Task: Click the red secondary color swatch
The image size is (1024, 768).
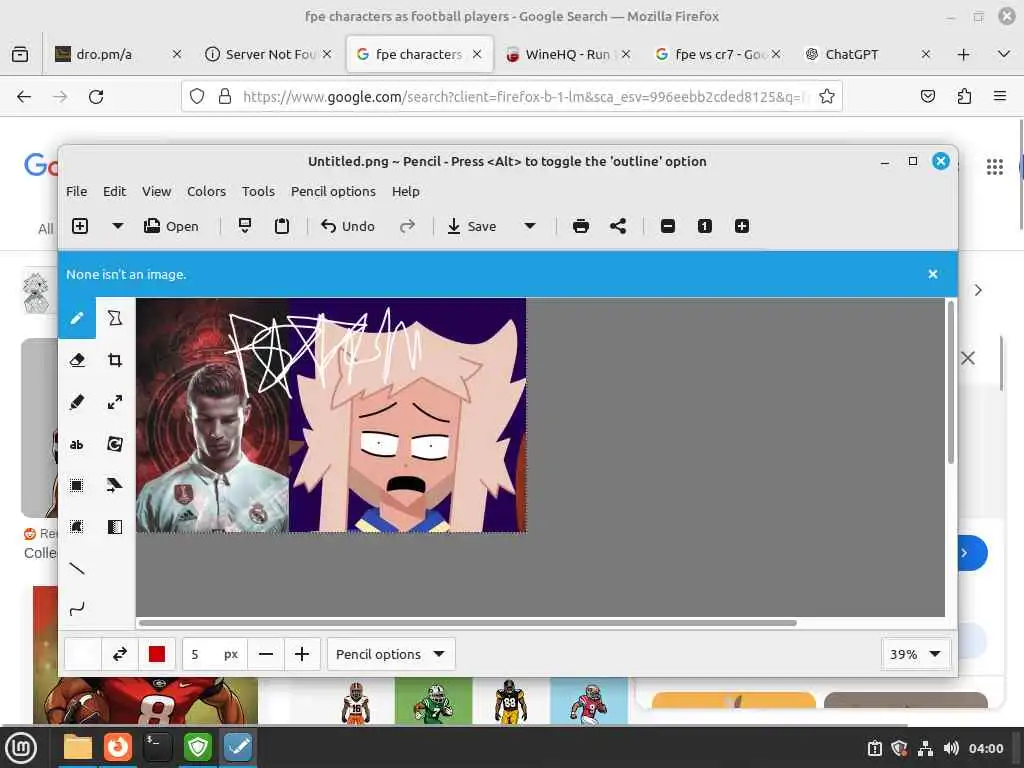Action: tap(157, 654)
